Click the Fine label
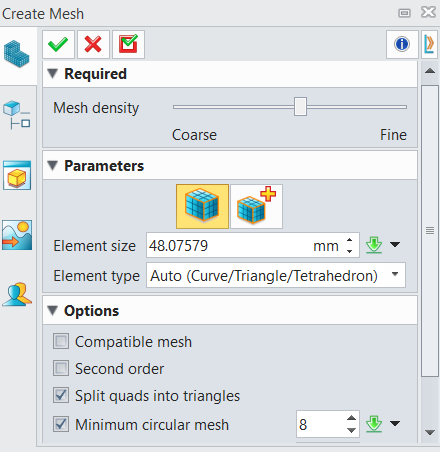Image resolution: width=440 pixels, height=452 pixels. pyautogui.click(x=393, y=135)
